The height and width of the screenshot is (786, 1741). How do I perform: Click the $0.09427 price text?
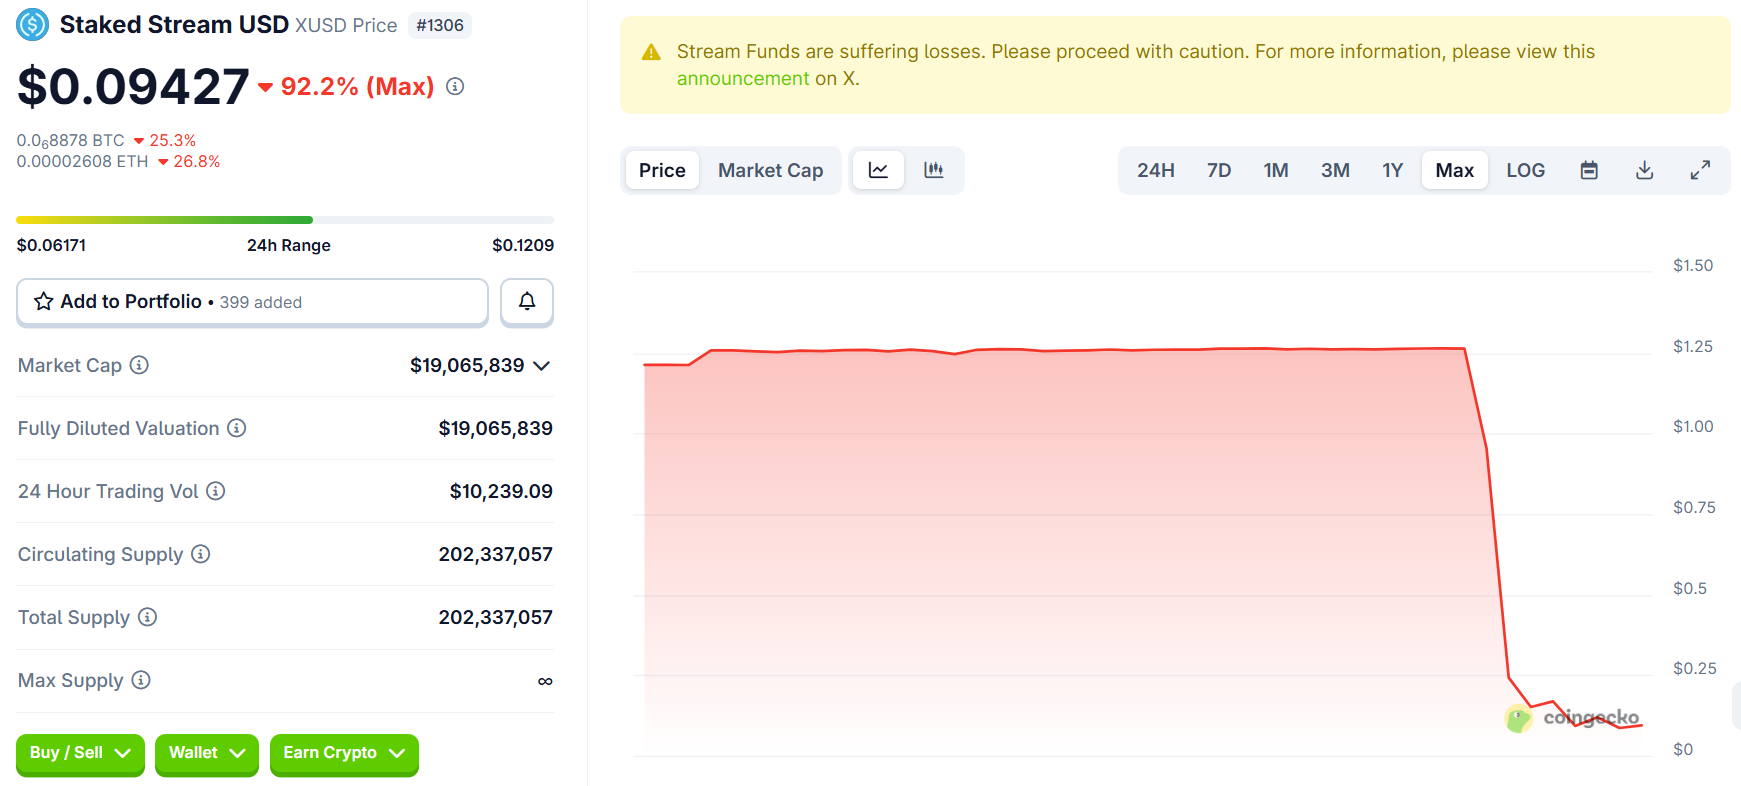click(133, 86)
